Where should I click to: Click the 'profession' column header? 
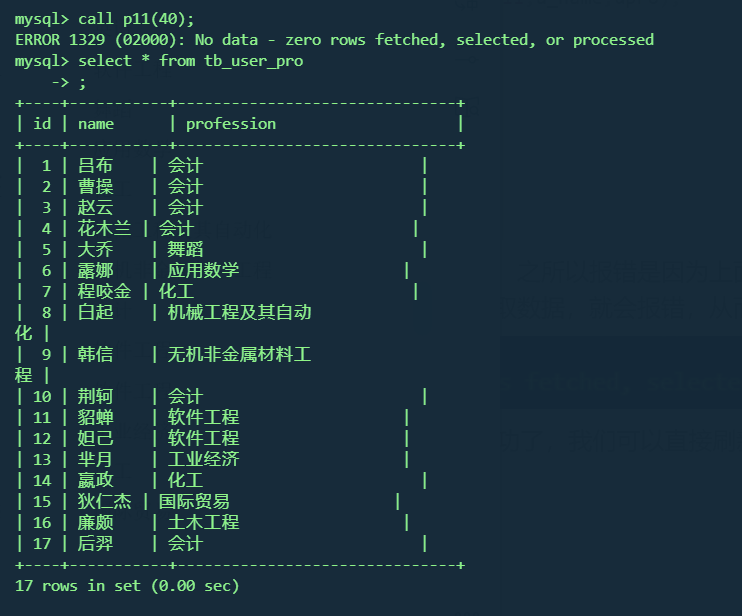pos(231,124)
